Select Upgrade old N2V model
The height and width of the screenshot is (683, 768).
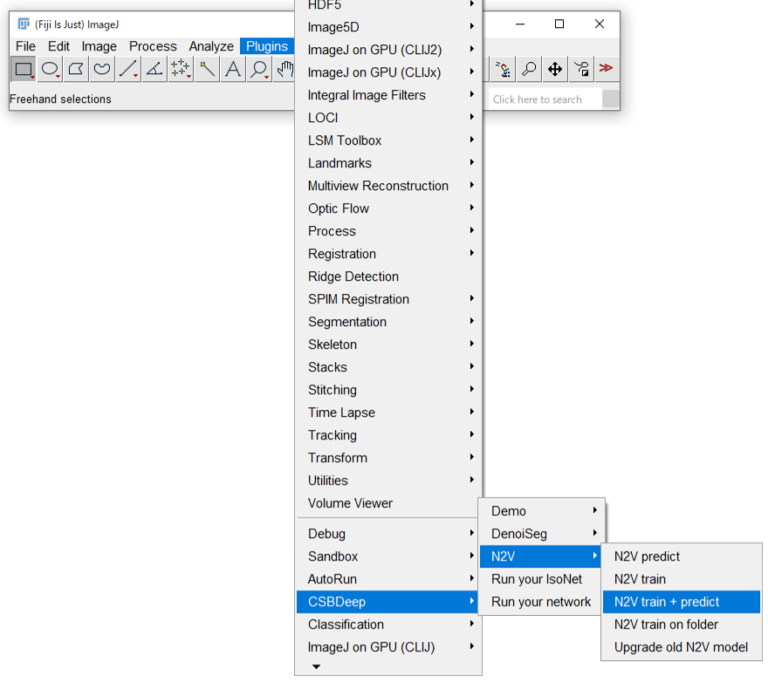681,647
